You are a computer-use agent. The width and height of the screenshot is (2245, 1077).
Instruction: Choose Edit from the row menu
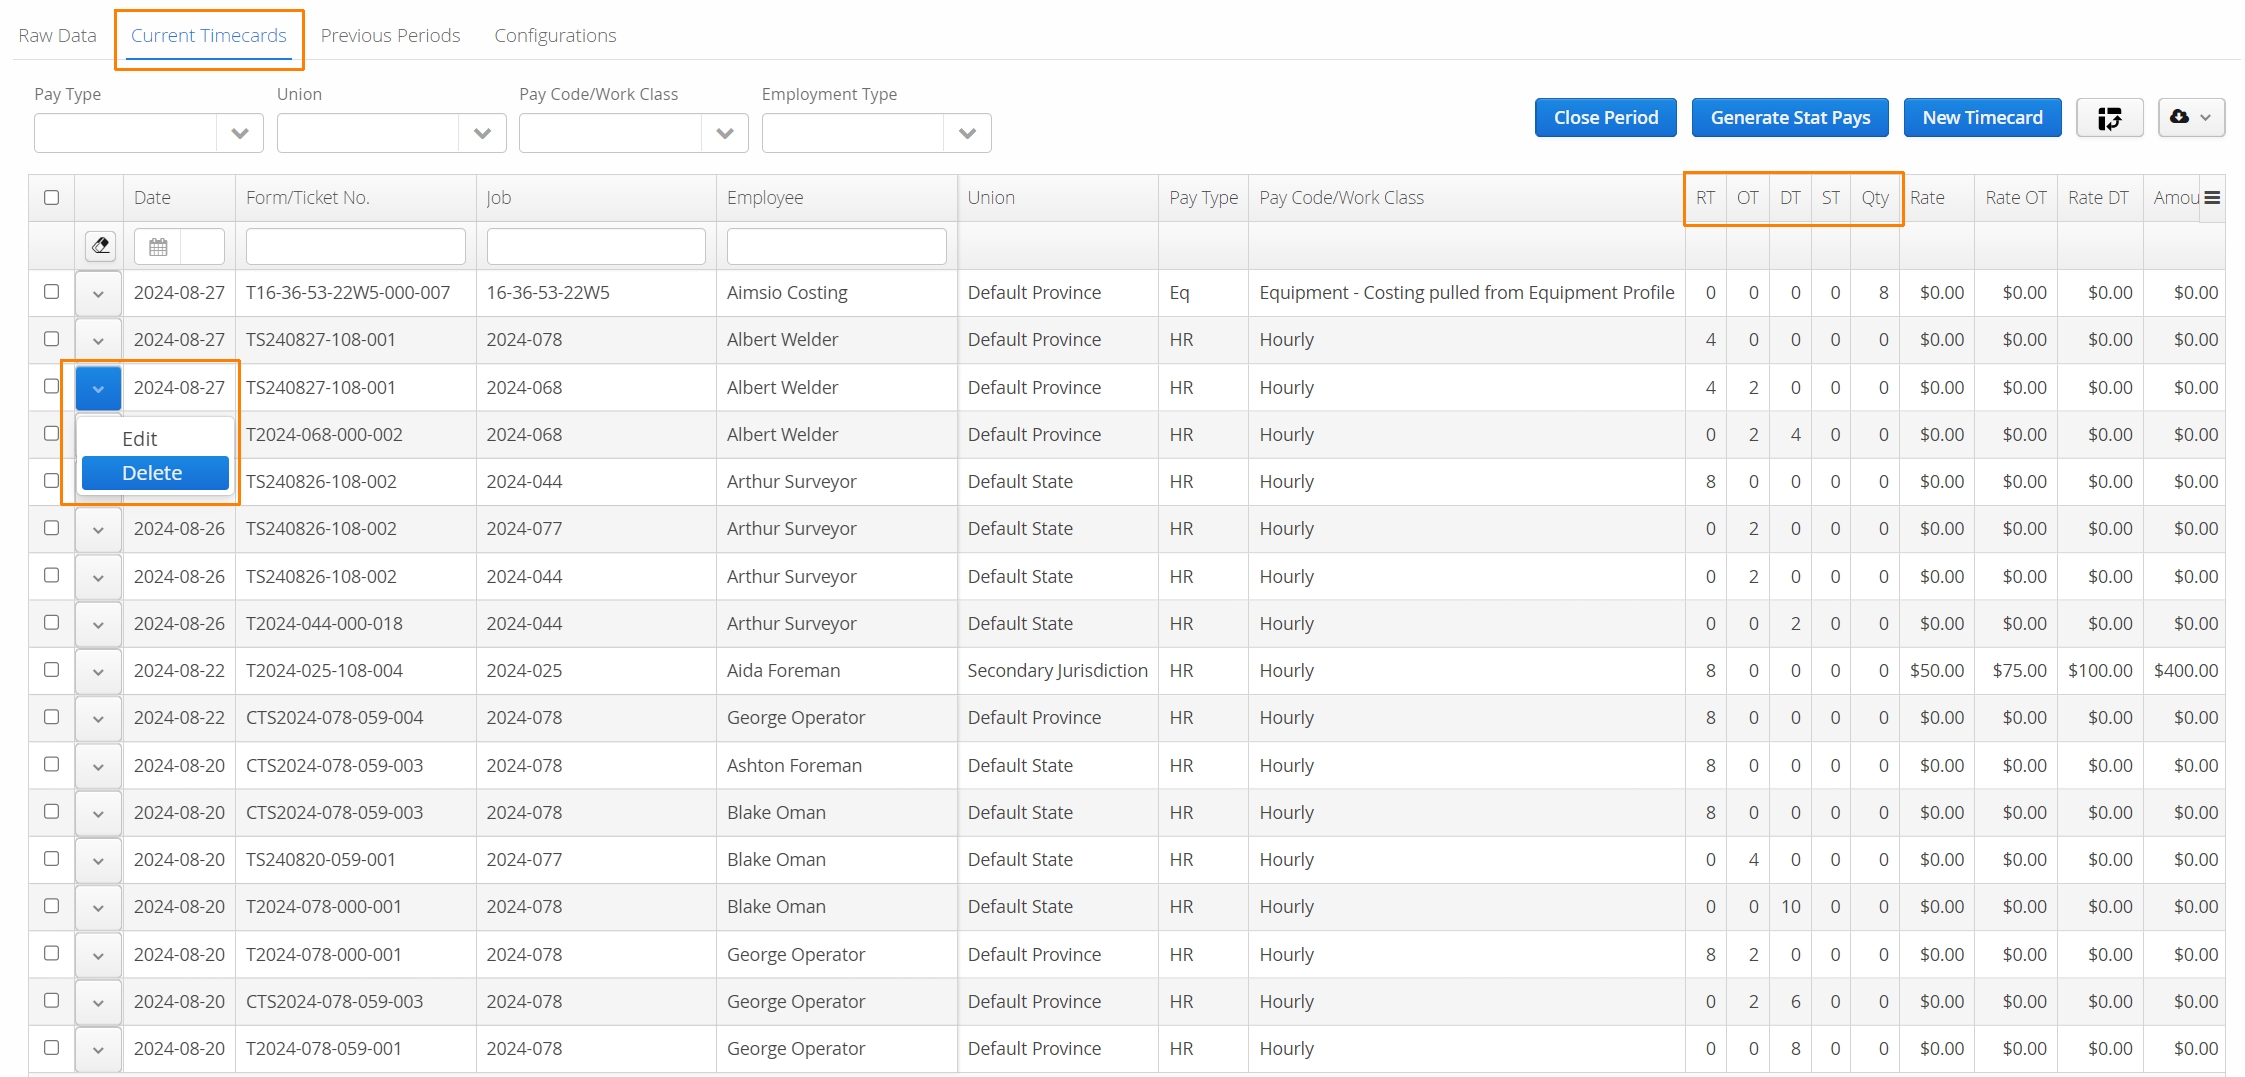click(155, 439)
